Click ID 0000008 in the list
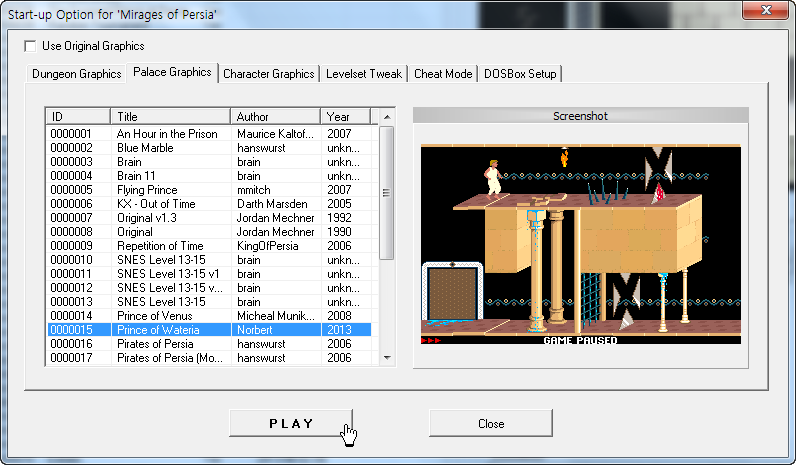Viewport: 796px width, 465px height. click(x=72, y=232)
